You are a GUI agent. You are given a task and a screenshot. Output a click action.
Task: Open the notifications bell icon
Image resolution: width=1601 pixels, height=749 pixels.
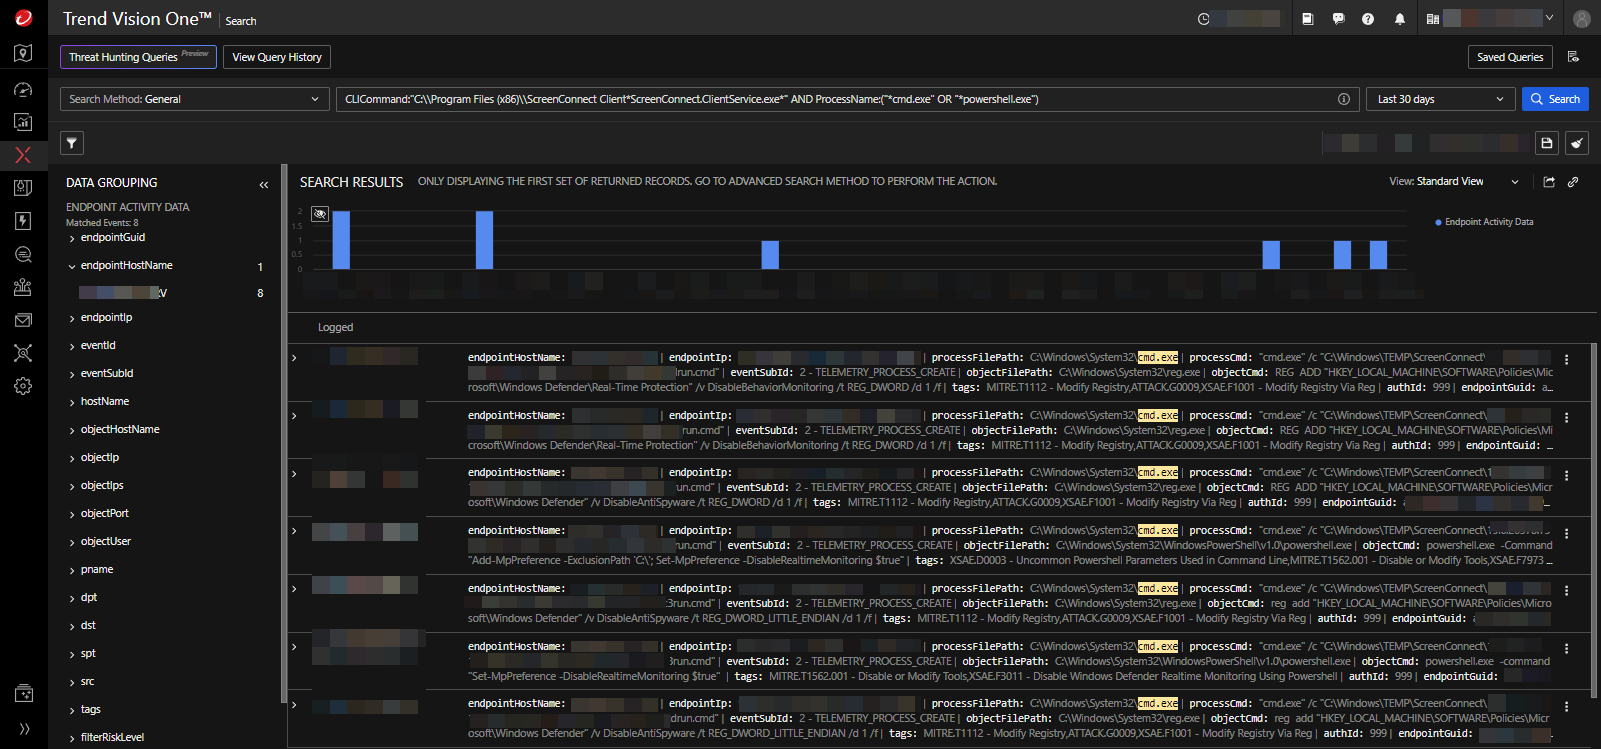point(1399,19)
